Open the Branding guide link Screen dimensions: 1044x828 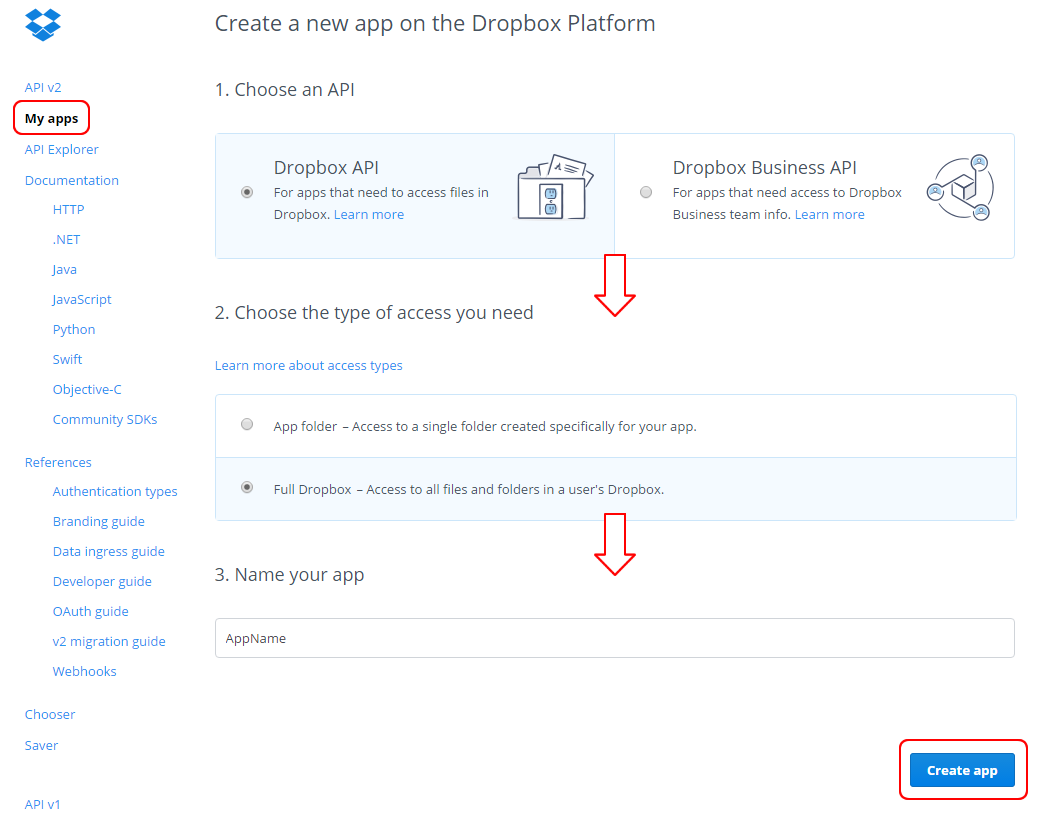[x=99, y=521]
